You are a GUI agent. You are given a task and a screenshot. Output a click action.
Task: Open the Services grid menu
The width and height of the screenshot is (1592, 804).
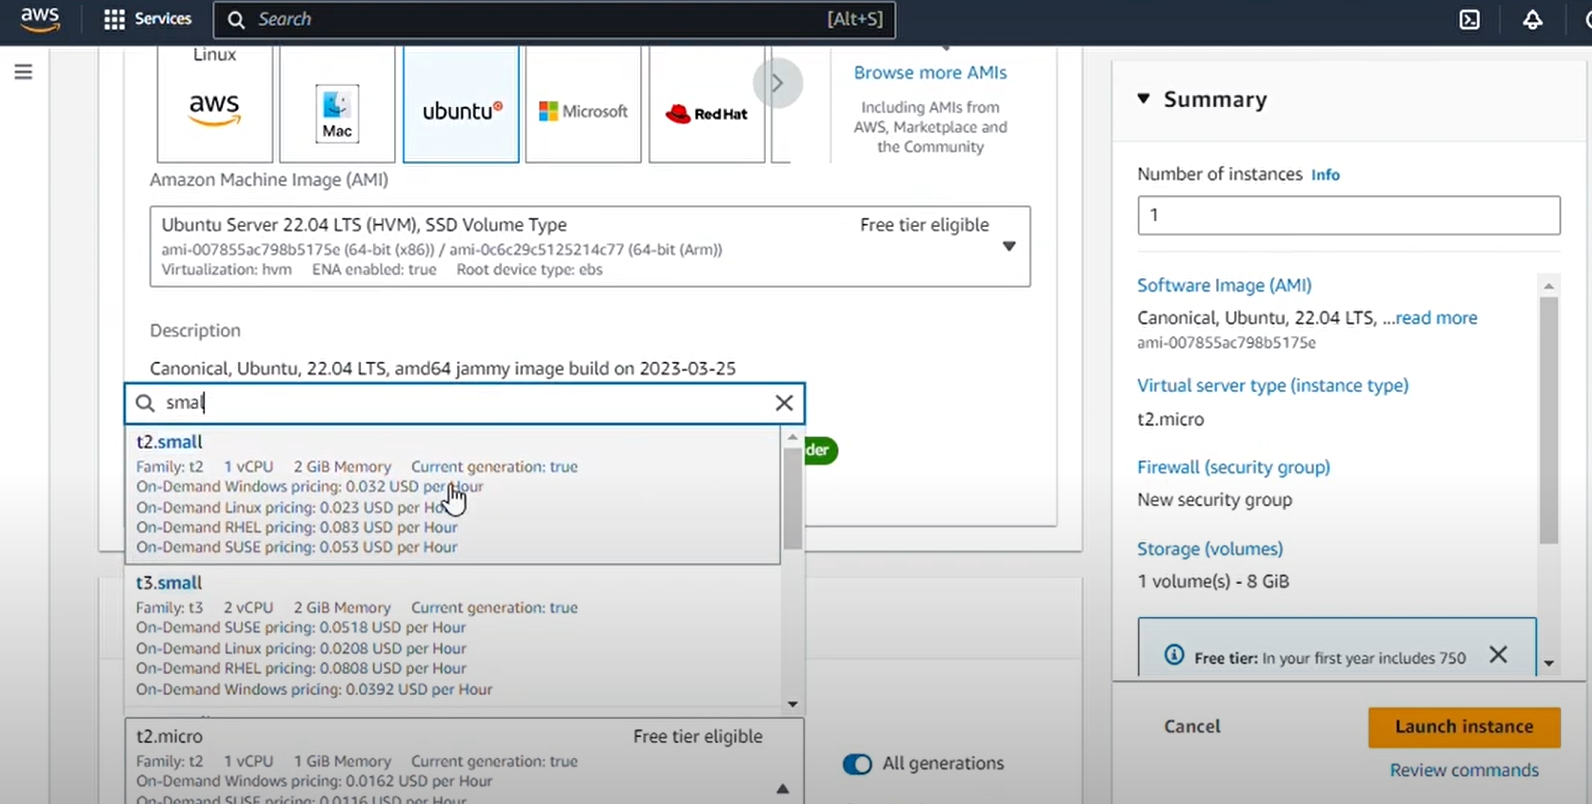click(x=148, y=19)
